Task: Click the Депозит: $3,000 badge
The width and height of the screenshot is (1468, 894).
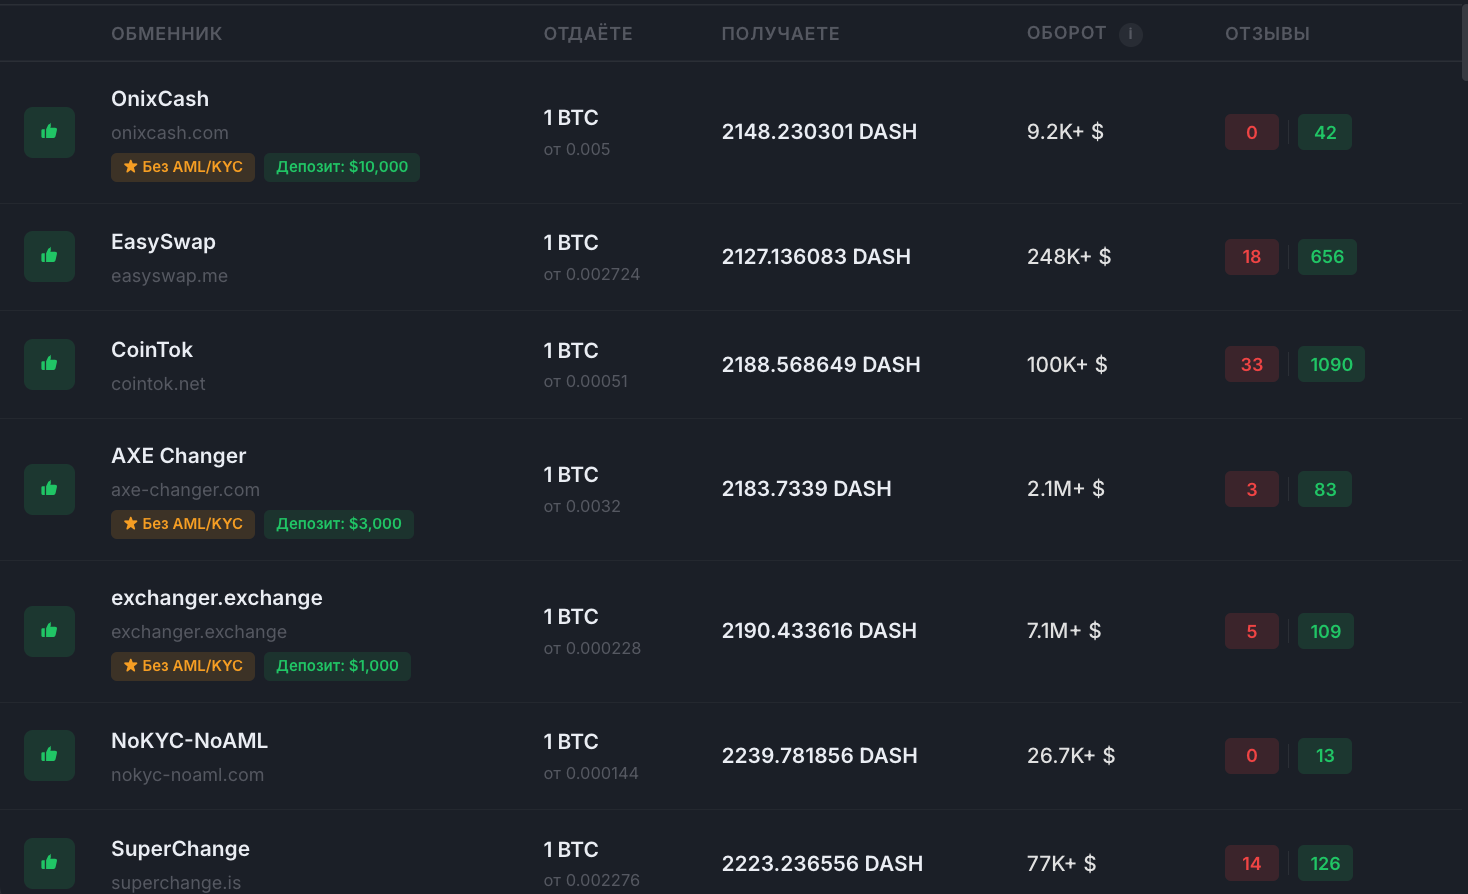Action: pos(339,524)
